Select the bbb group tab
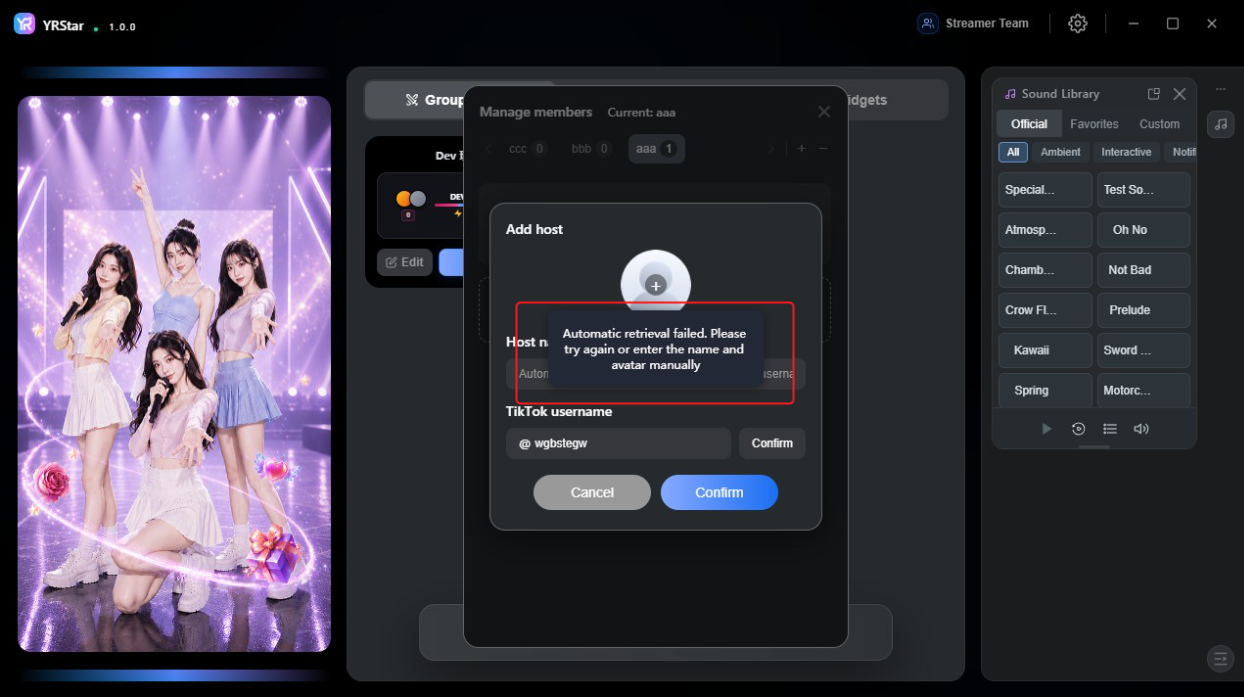The height and width of the screenshot is (697, 1244). coord(591,149)
